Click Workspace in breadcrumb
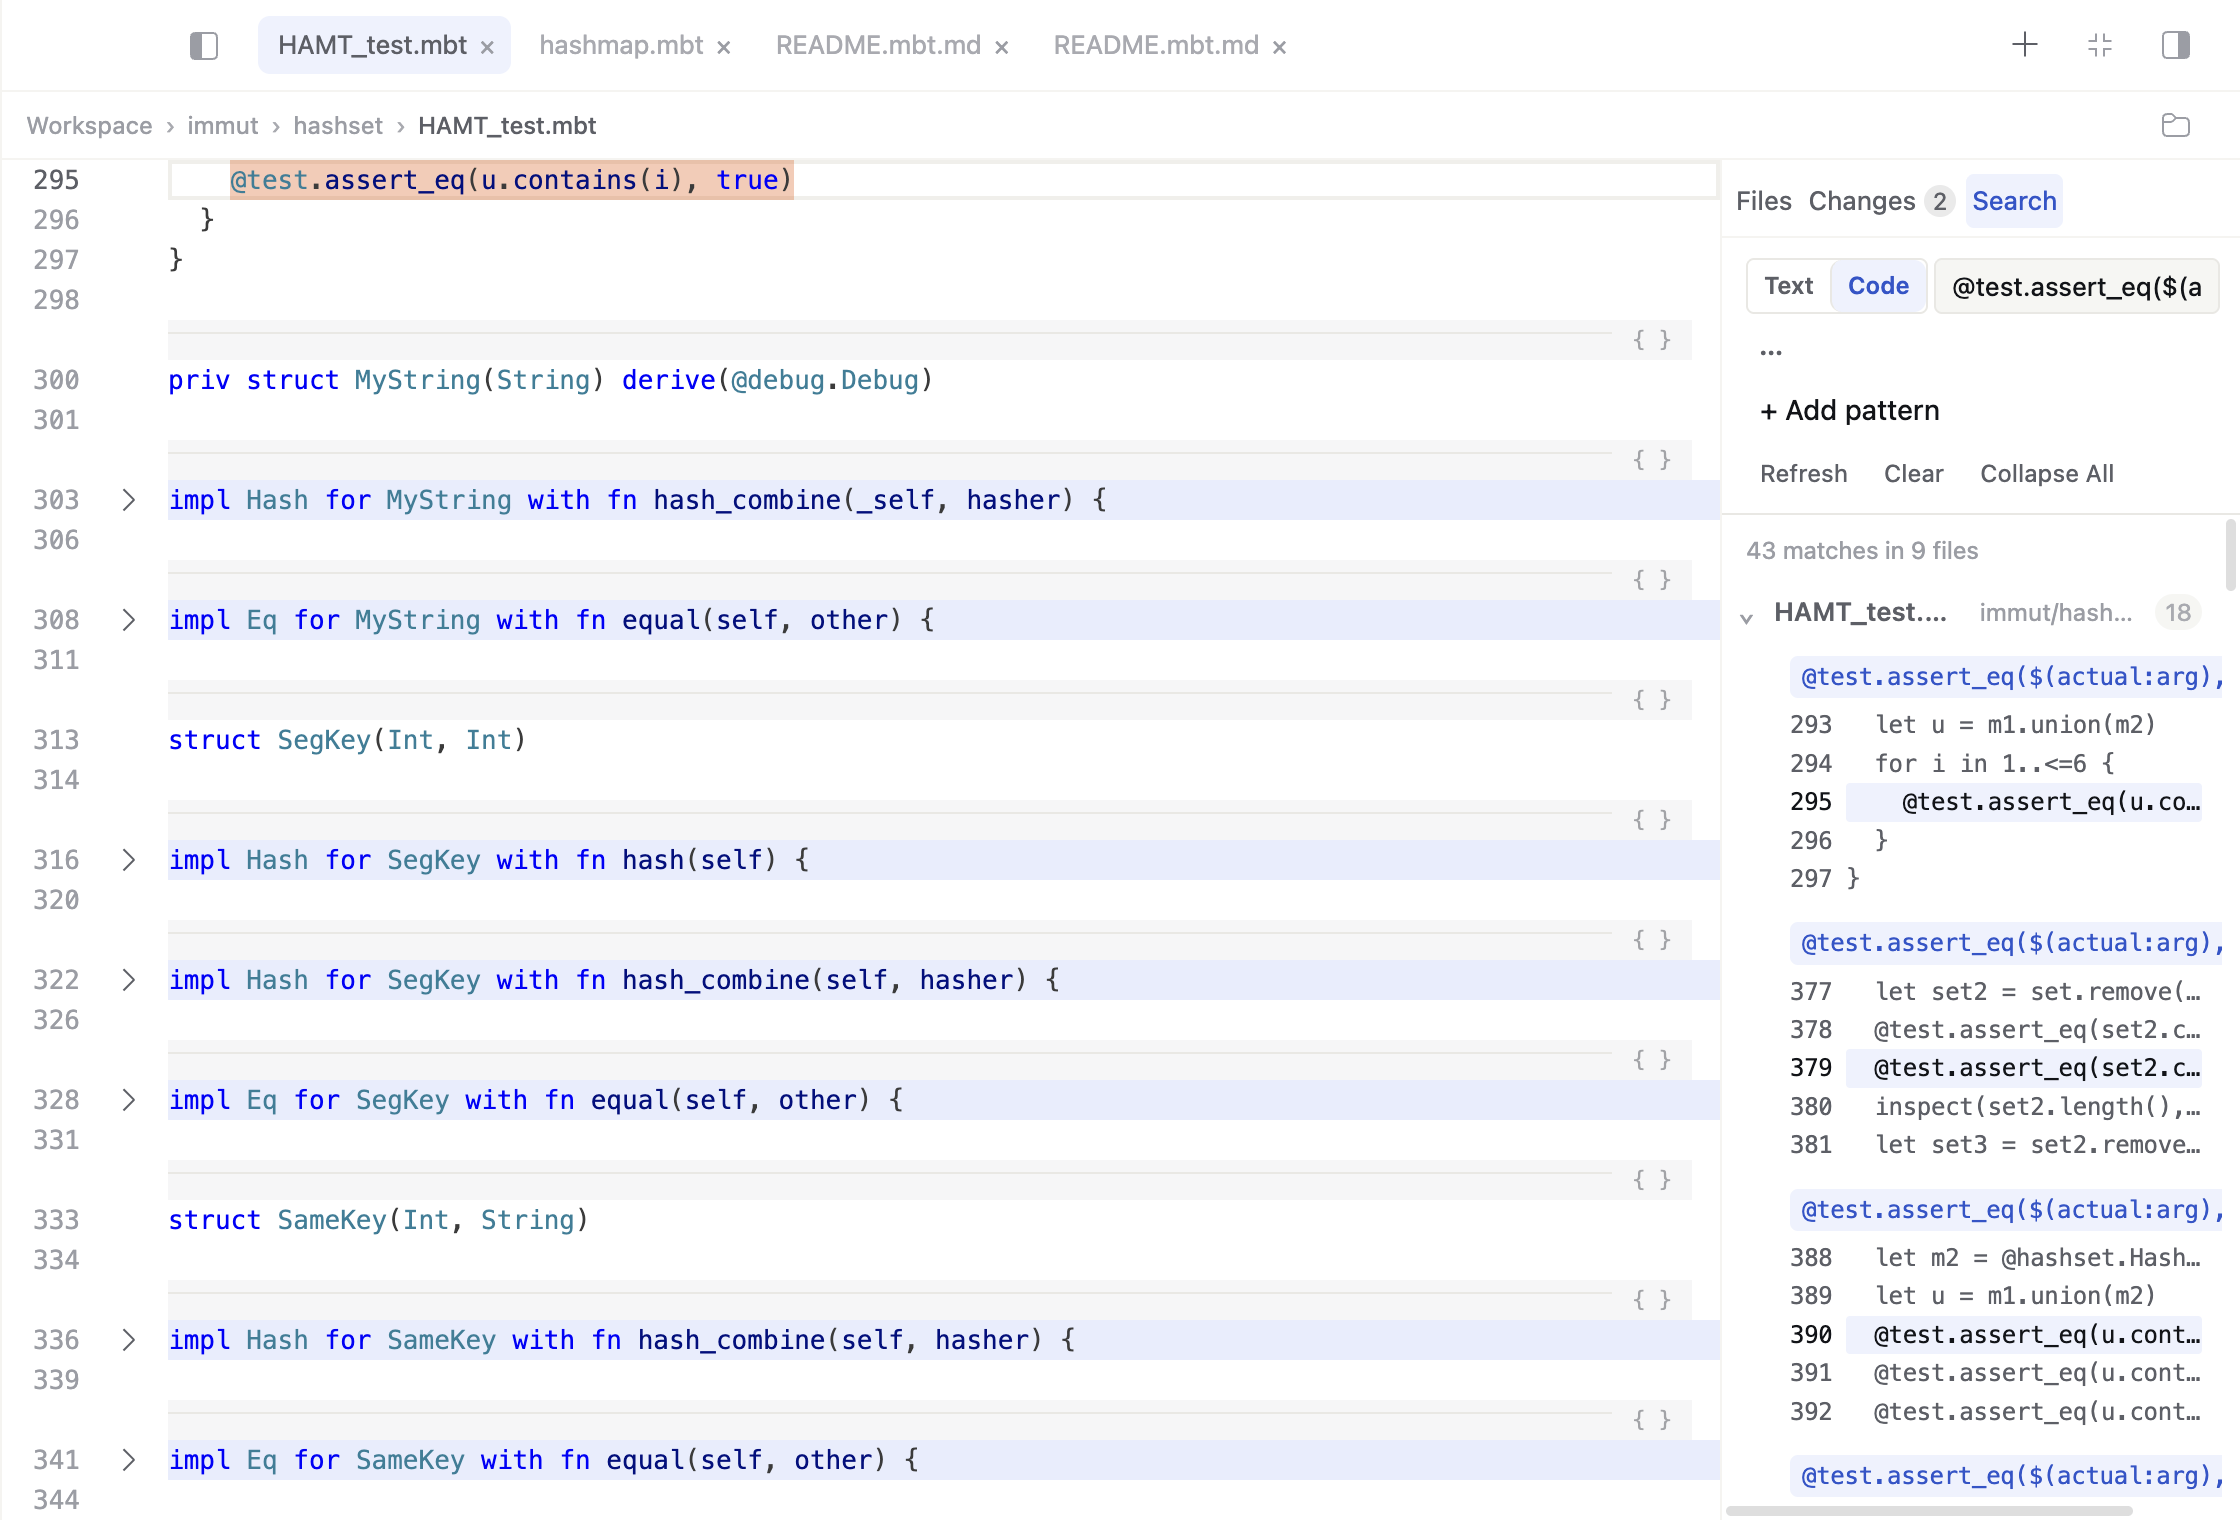 89,126
